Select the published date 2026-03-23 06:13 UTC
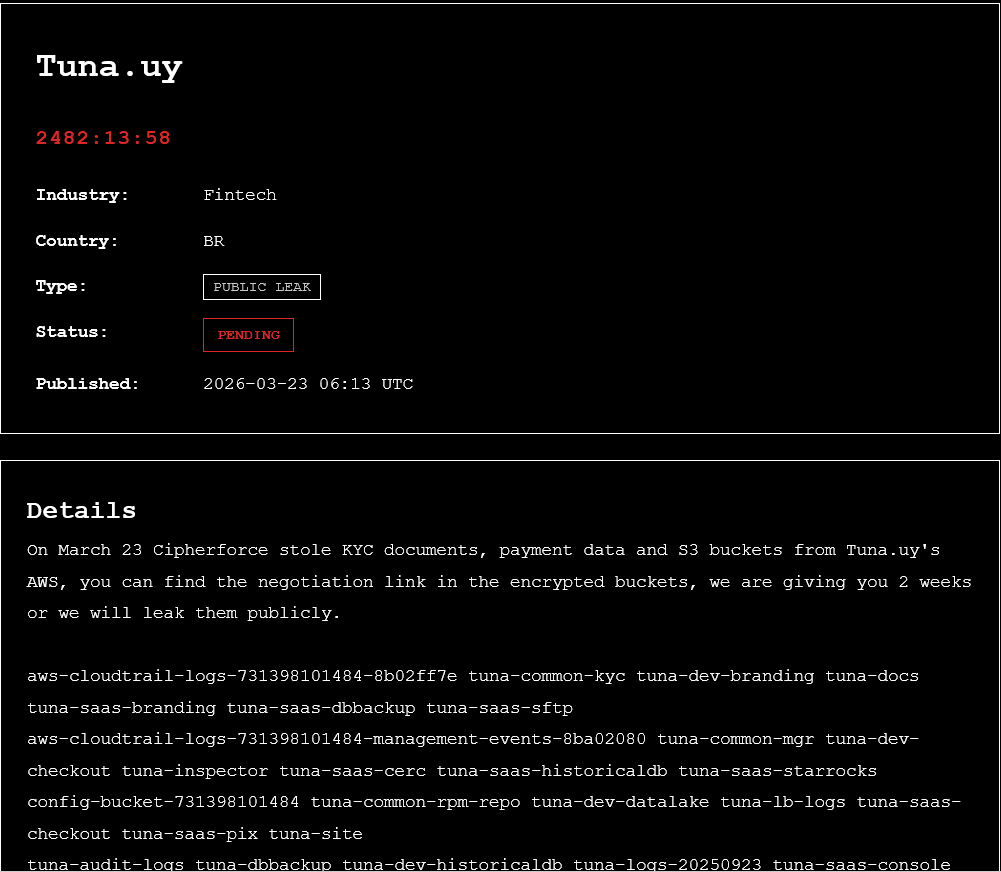This screenshot has width=1001, height=872. click(308, 384)
